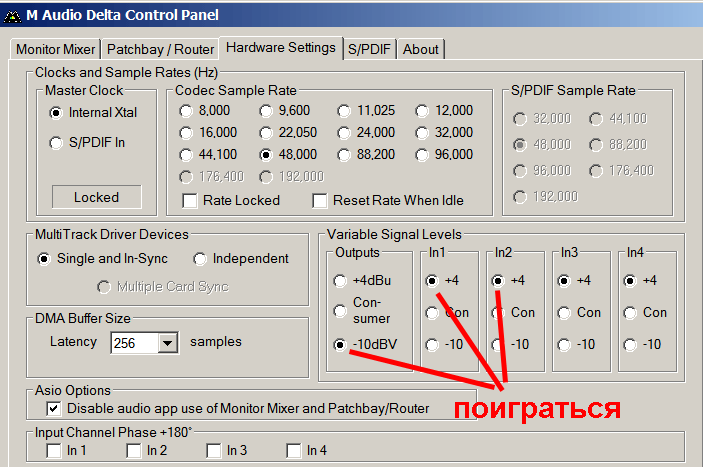703x467 pixels.
Task: Uncheck Disable audio app use option
Action: (x=54, y=408)
